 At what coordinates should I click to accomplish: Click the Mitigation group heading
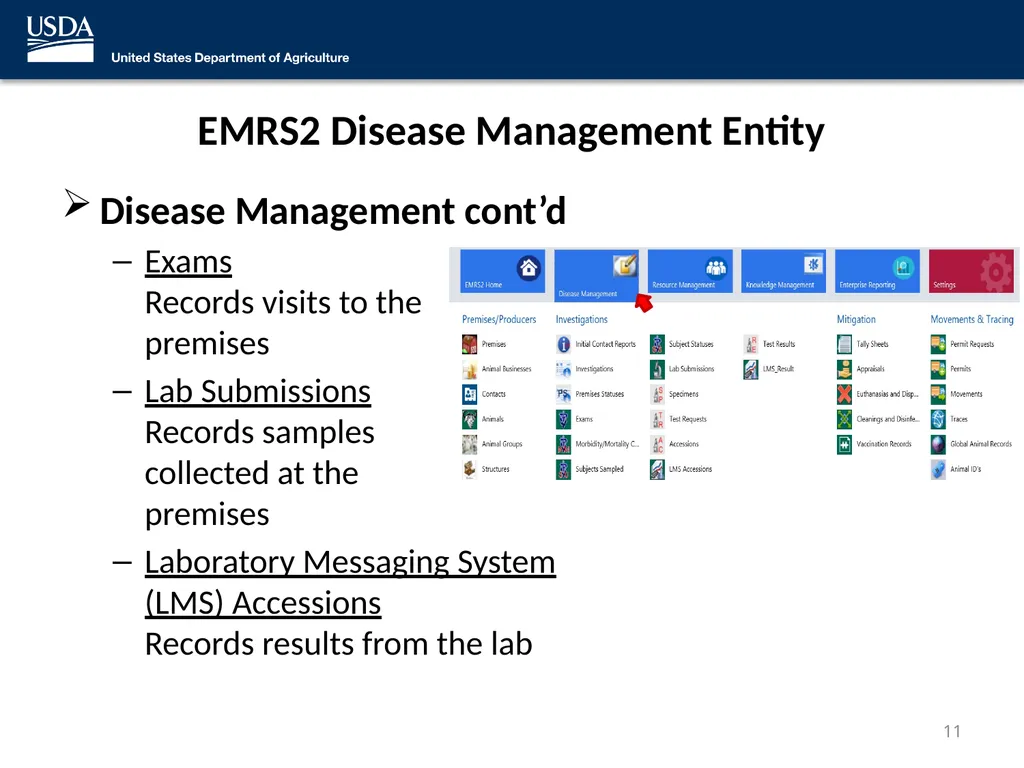tap(856, 319)
